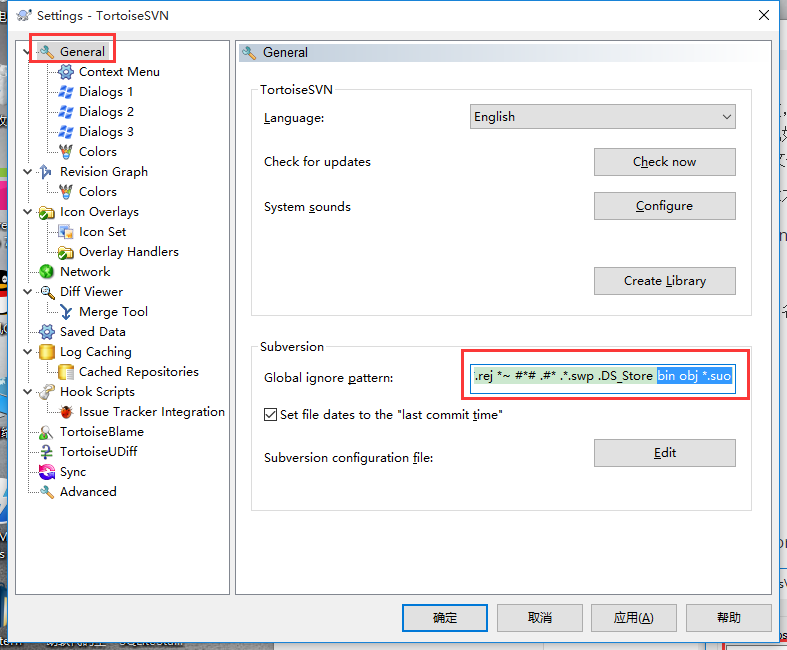Click the Dialogs 1 icon
The width and height of the screenshot is (787, 650).
click(66, 92)
